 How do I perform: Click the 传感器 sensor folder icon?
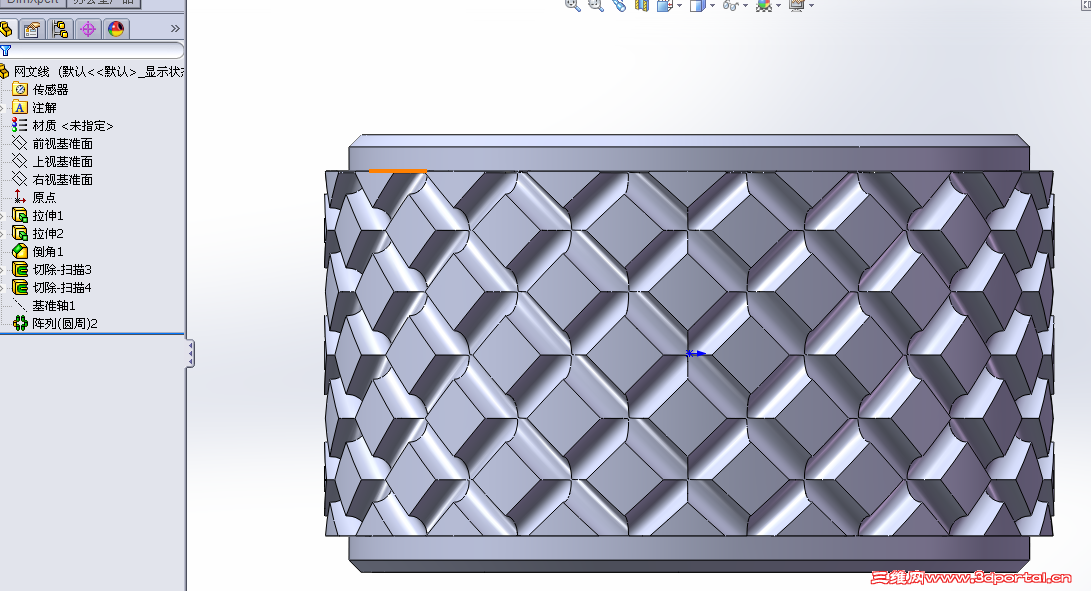[x=20, y=89]
